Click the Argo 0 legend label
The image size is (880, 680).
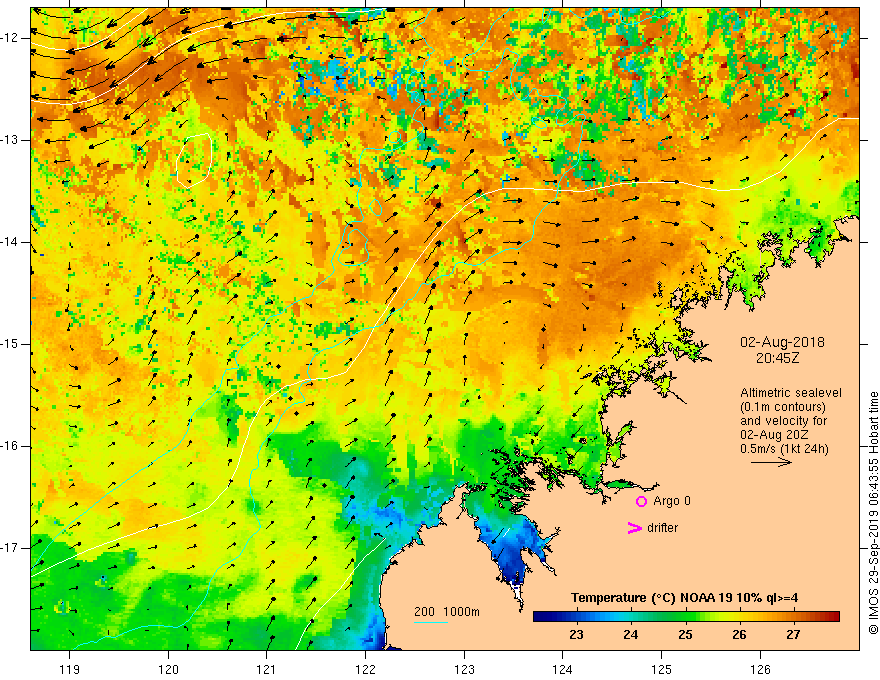672,501
